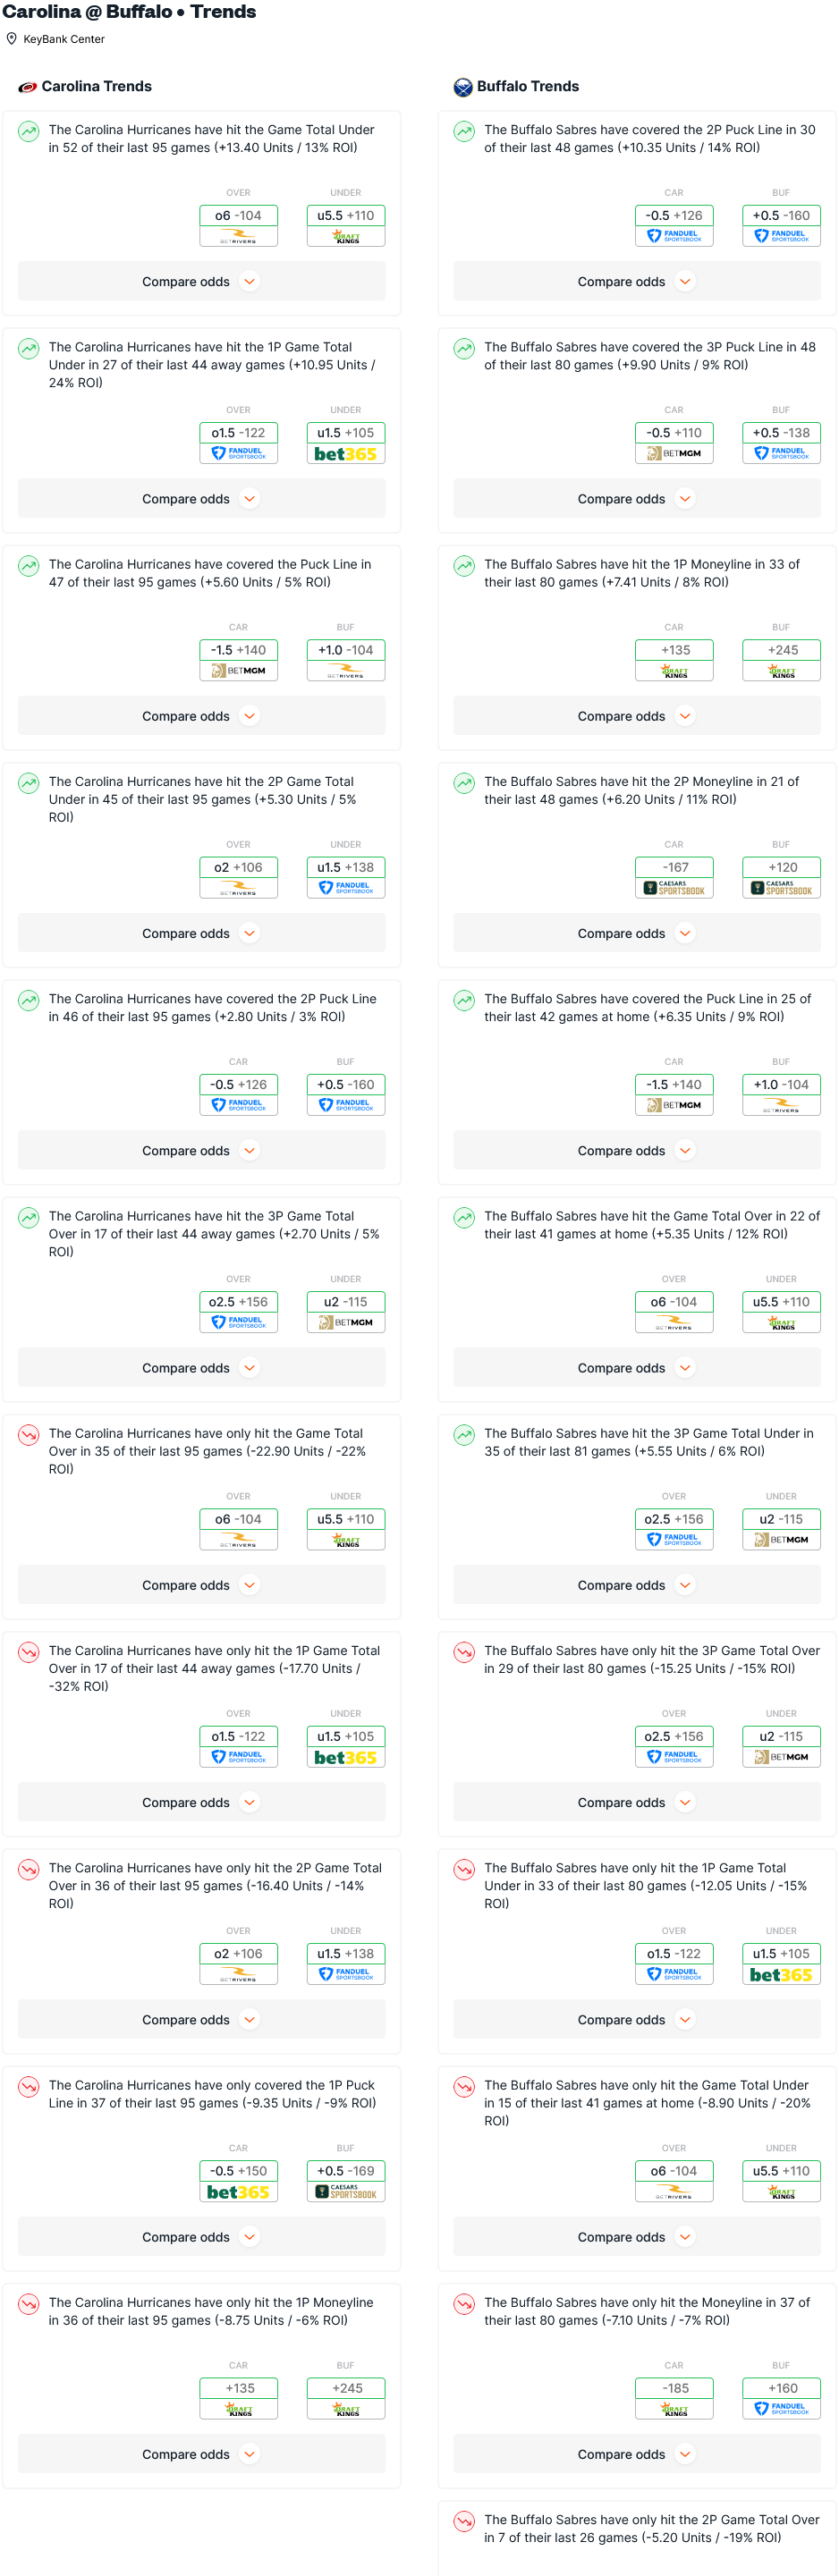Expand Compare odds for Buffalo 2P Puck Line trend
839x2576 pixels.
point(637,282)
